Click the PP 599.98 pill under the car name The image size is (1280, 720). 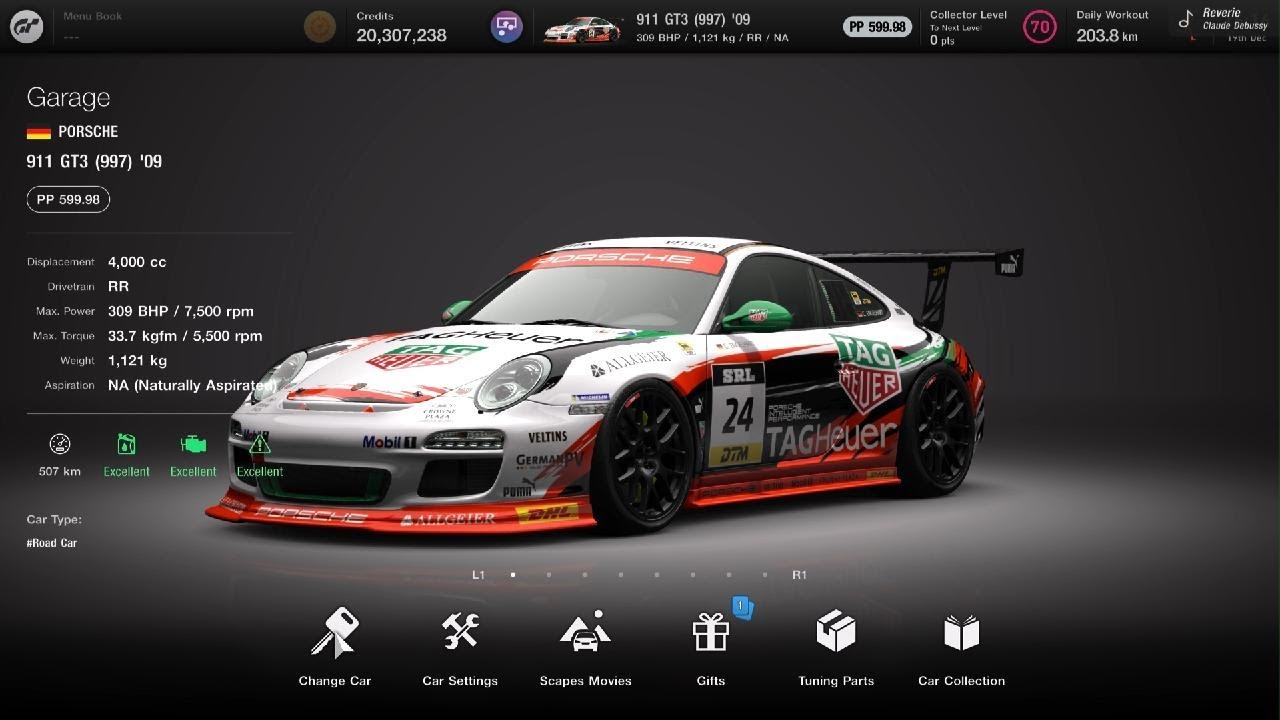click(68, 200)
